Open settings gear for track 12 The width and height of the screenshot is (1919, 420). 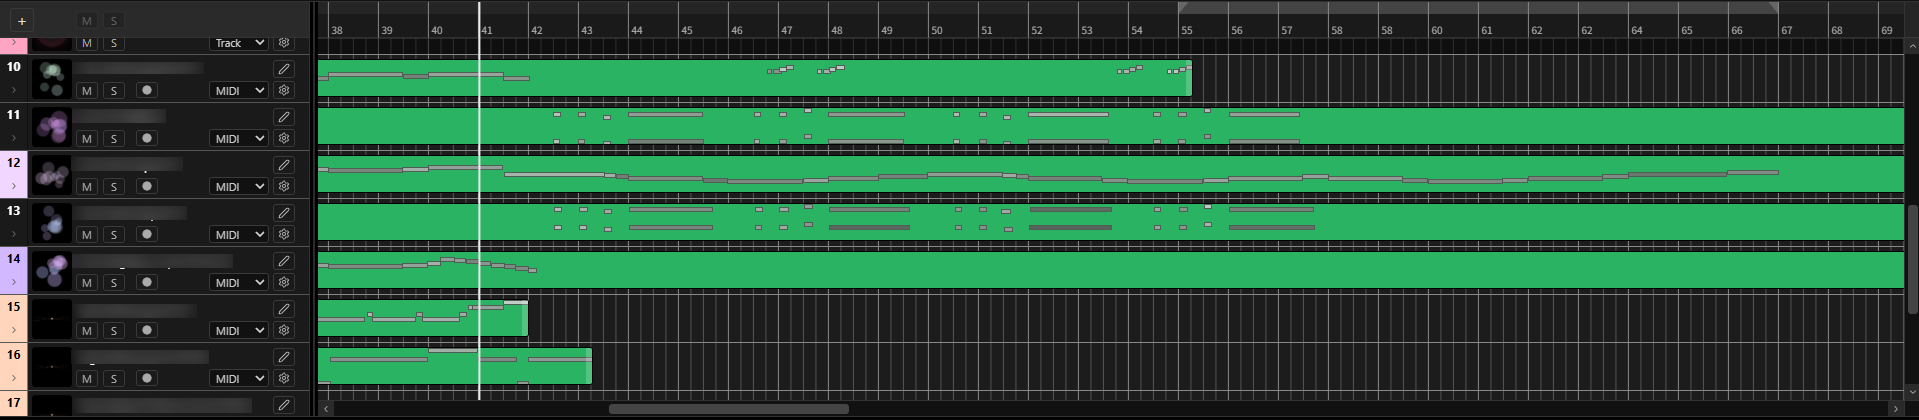pyautogui.click(x=284, y=186)
